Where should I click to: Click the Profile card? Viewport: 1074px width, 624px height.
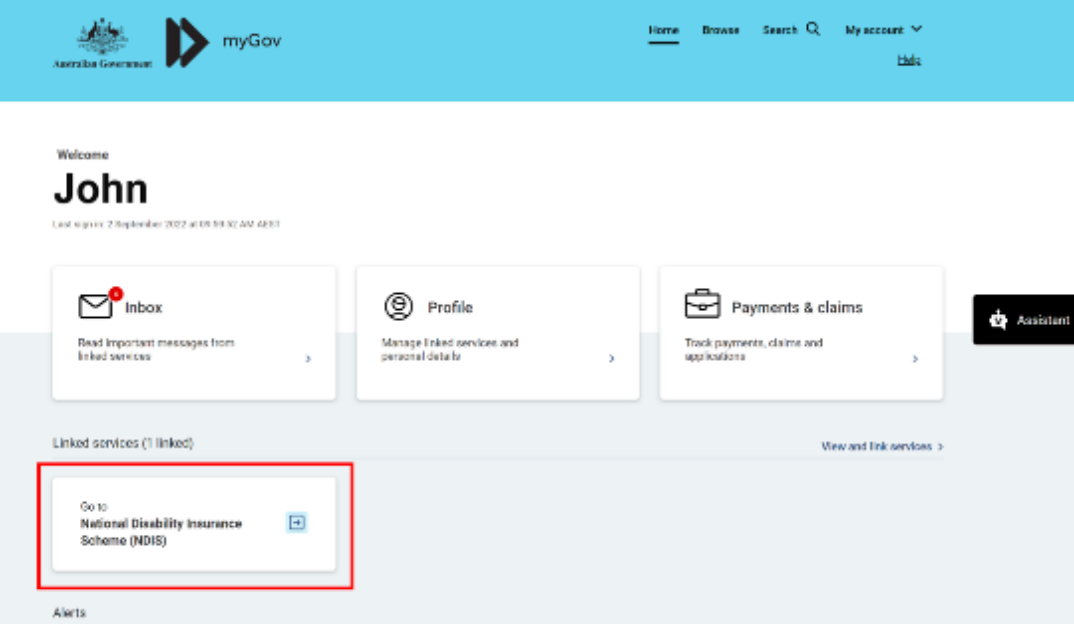[497, 332]
